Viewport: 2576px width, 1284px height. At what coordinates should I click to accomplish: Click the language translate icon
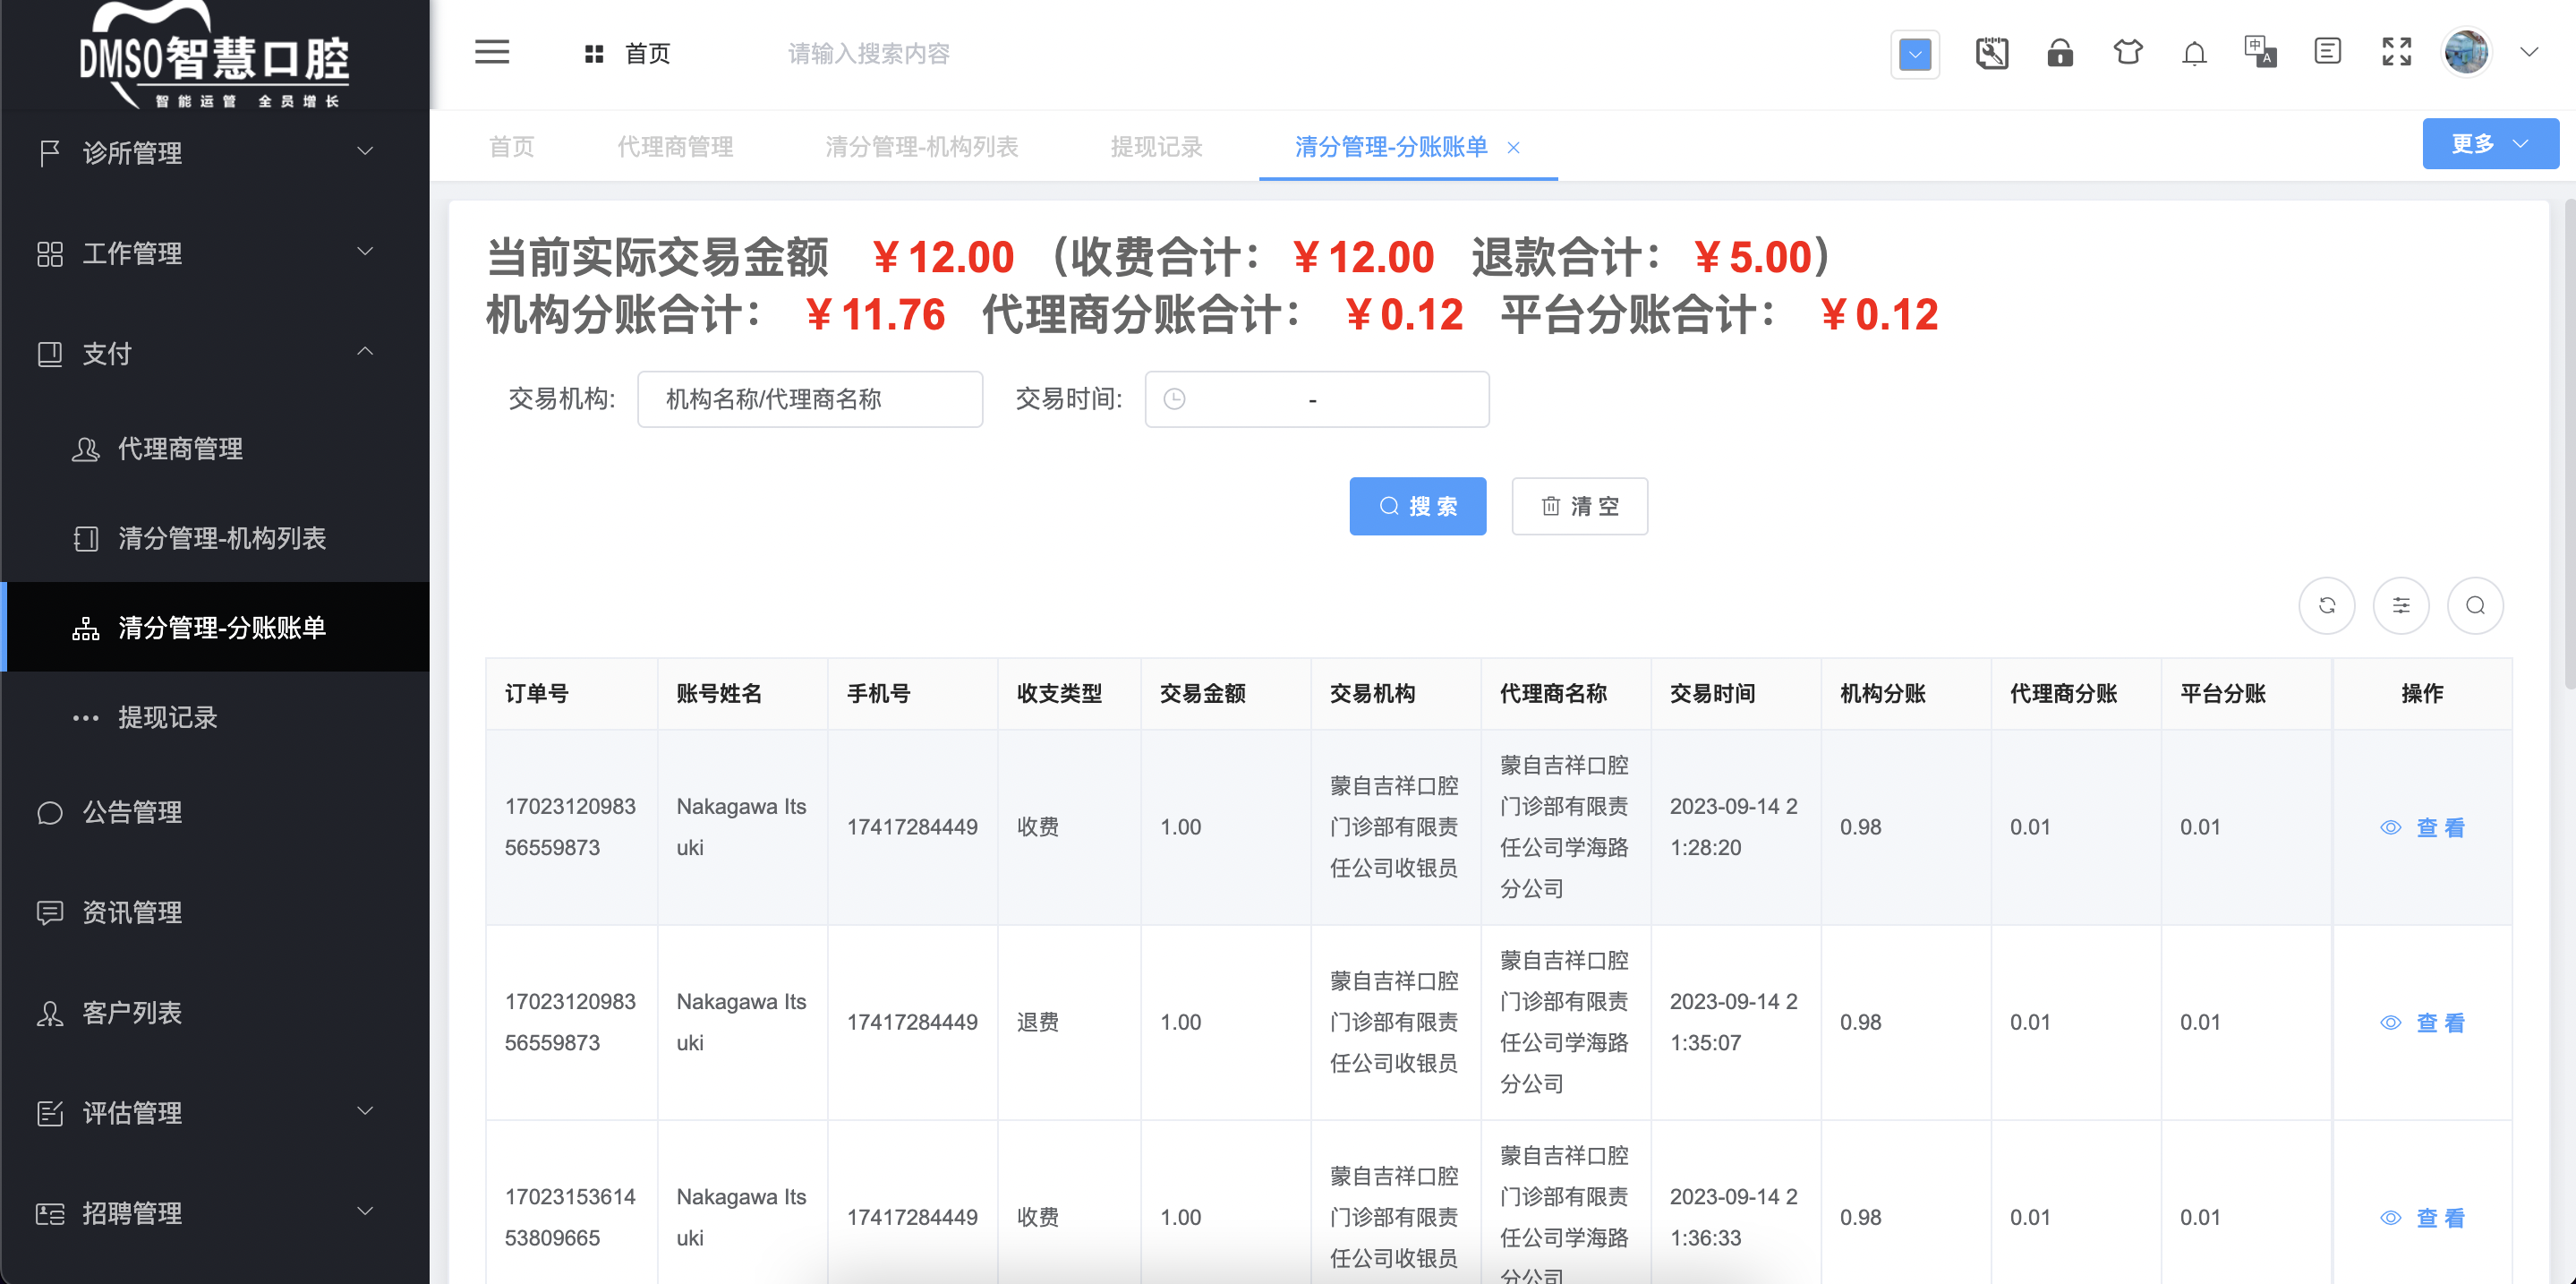point(2260,52)
